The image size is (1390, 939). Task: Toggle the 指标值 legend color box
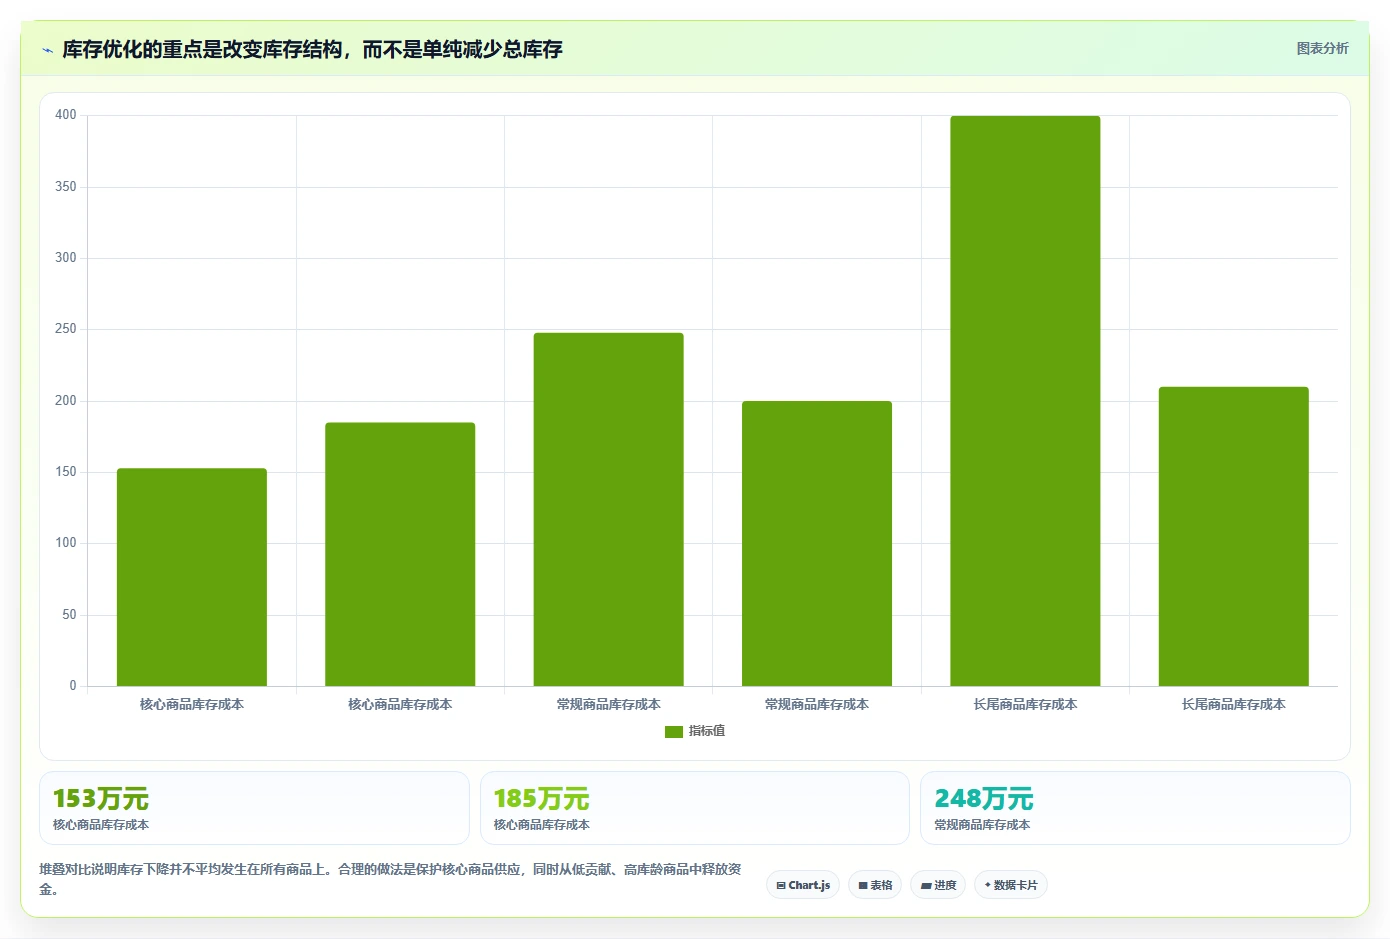click(674, 731)
